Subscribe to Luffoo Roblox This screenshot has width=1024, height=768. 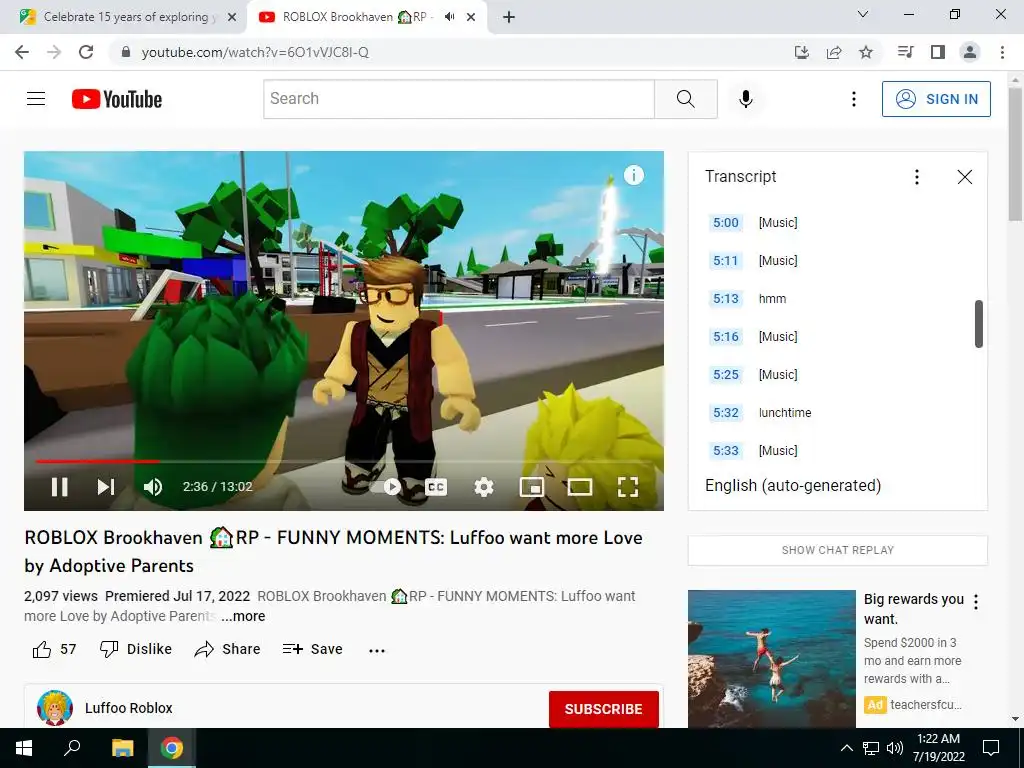click(x=603, y=709)
